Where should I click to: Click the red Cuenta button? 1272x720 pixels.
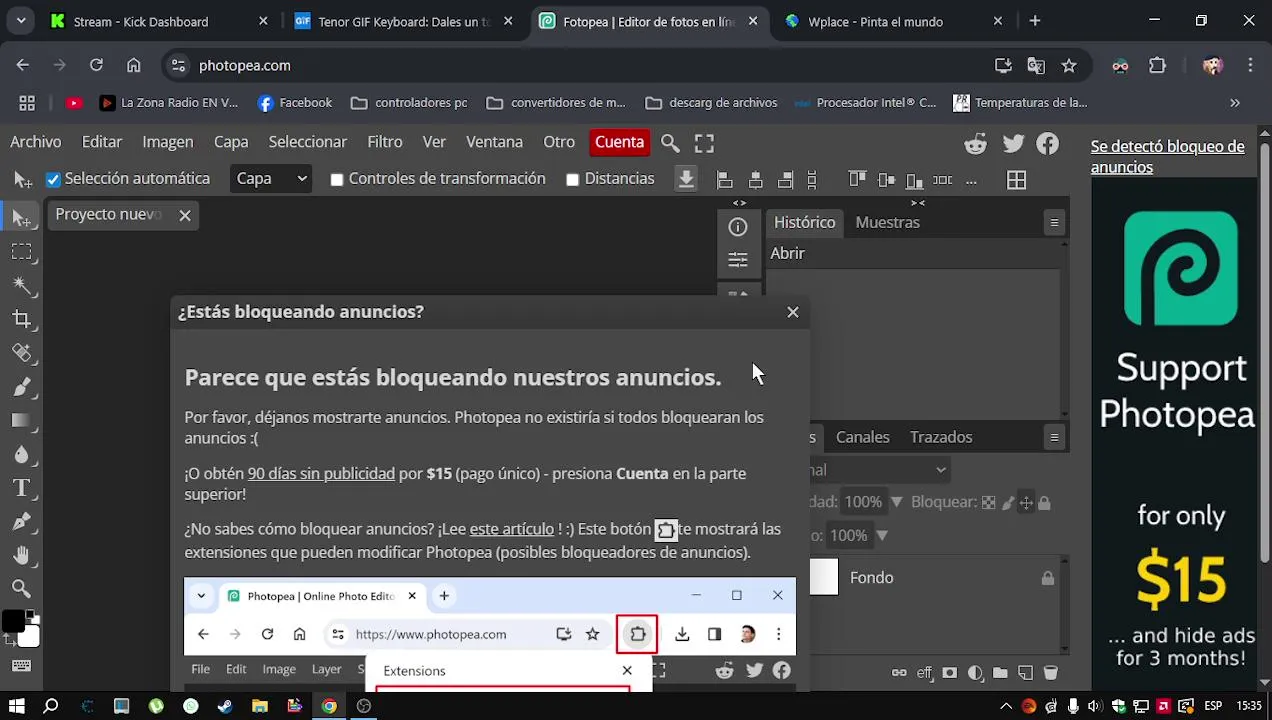click(620, 142)
